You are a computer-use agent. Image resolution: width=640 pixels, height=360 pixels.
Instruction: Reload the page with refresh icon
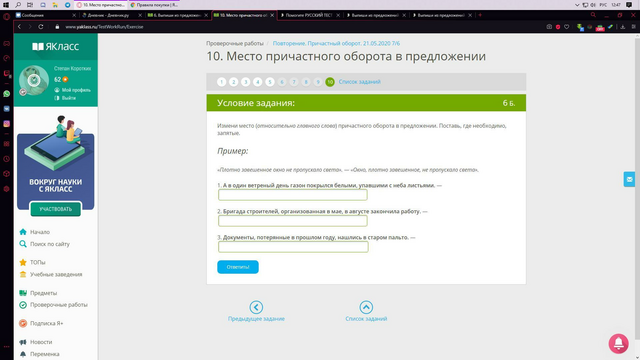(41, 27)
